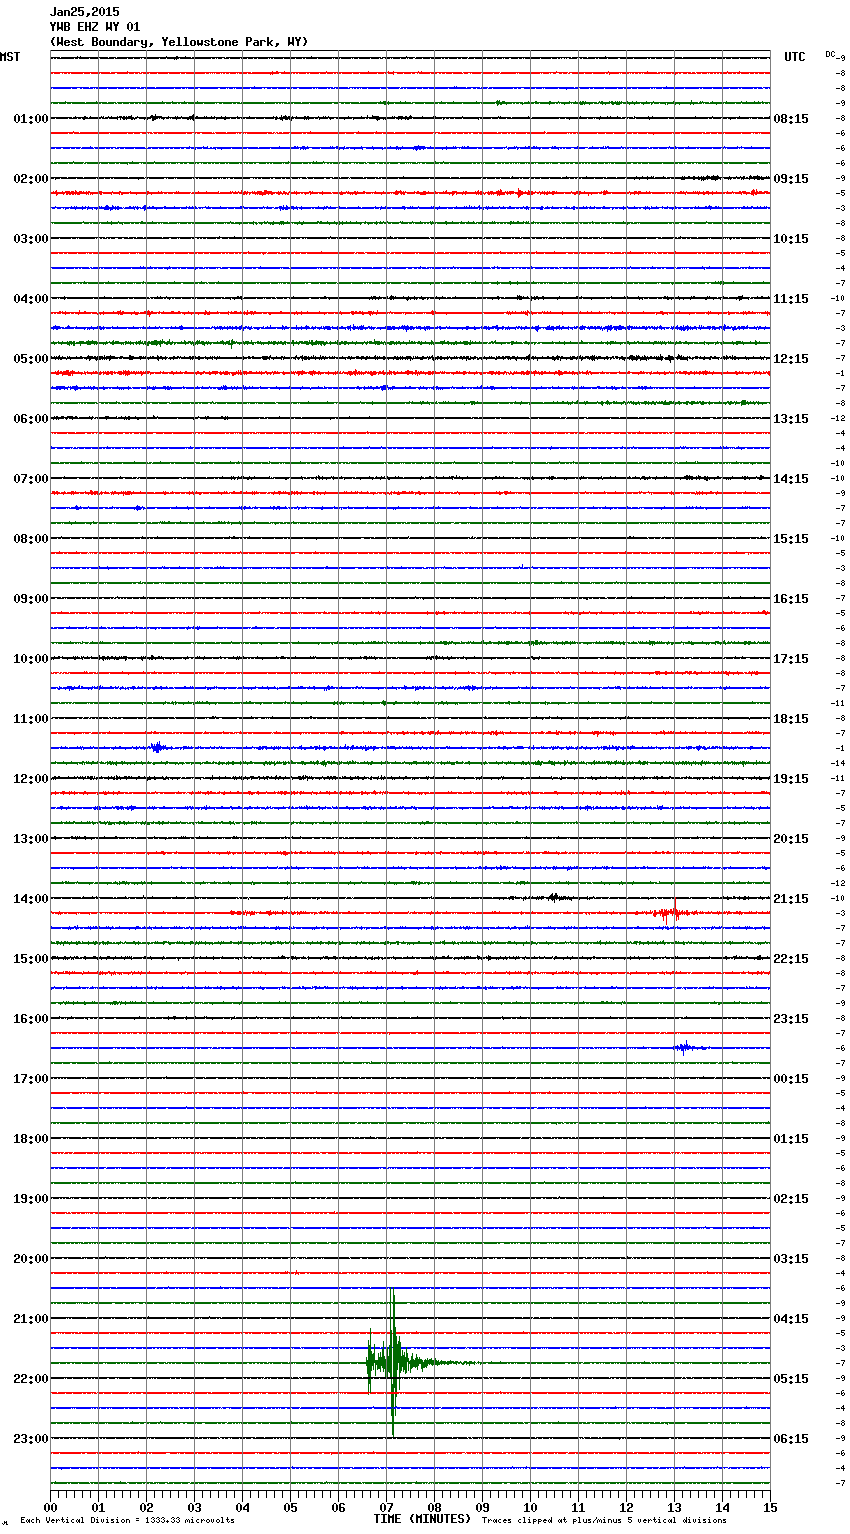This screenshot has width=850, height=1534.
Task: Select the '06:00' MST time label
Action: coord(31,419)
